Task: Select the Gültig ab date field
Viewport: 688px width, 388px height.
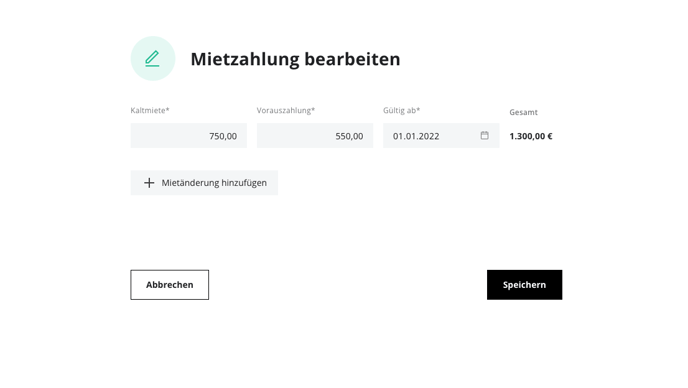Action: [x=441, y=136]
